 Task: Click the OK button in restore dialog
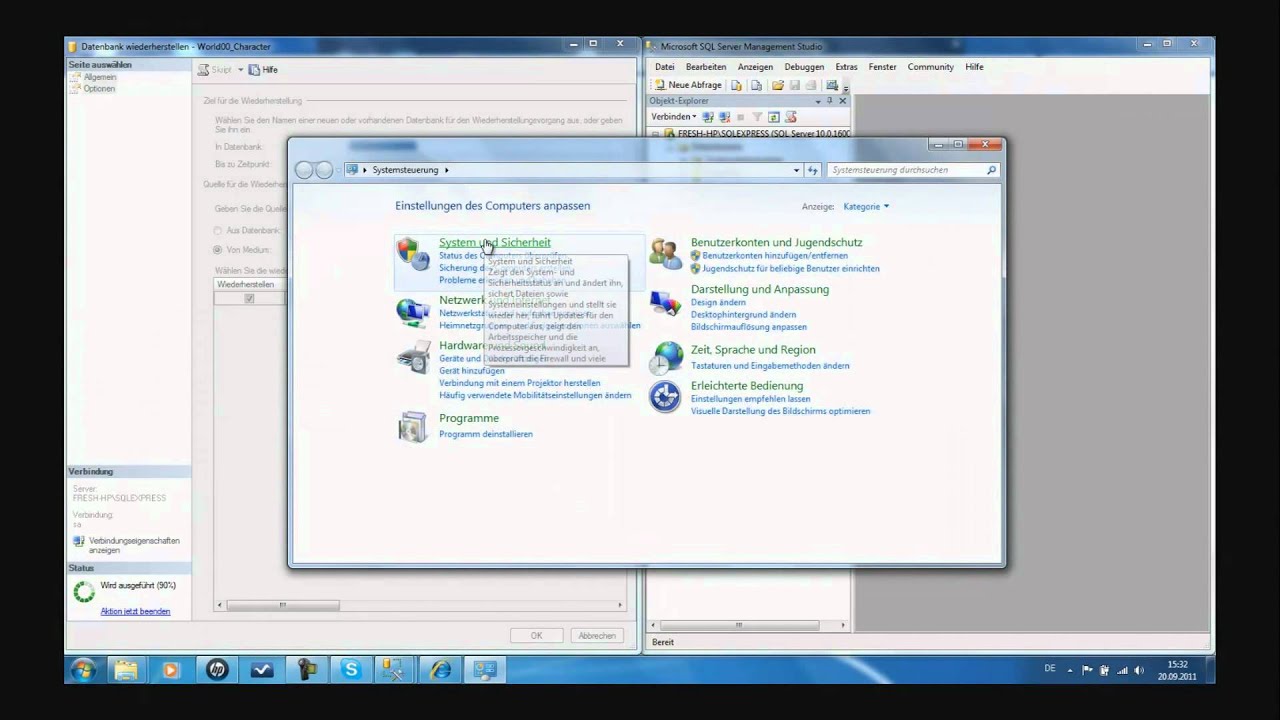536,635
